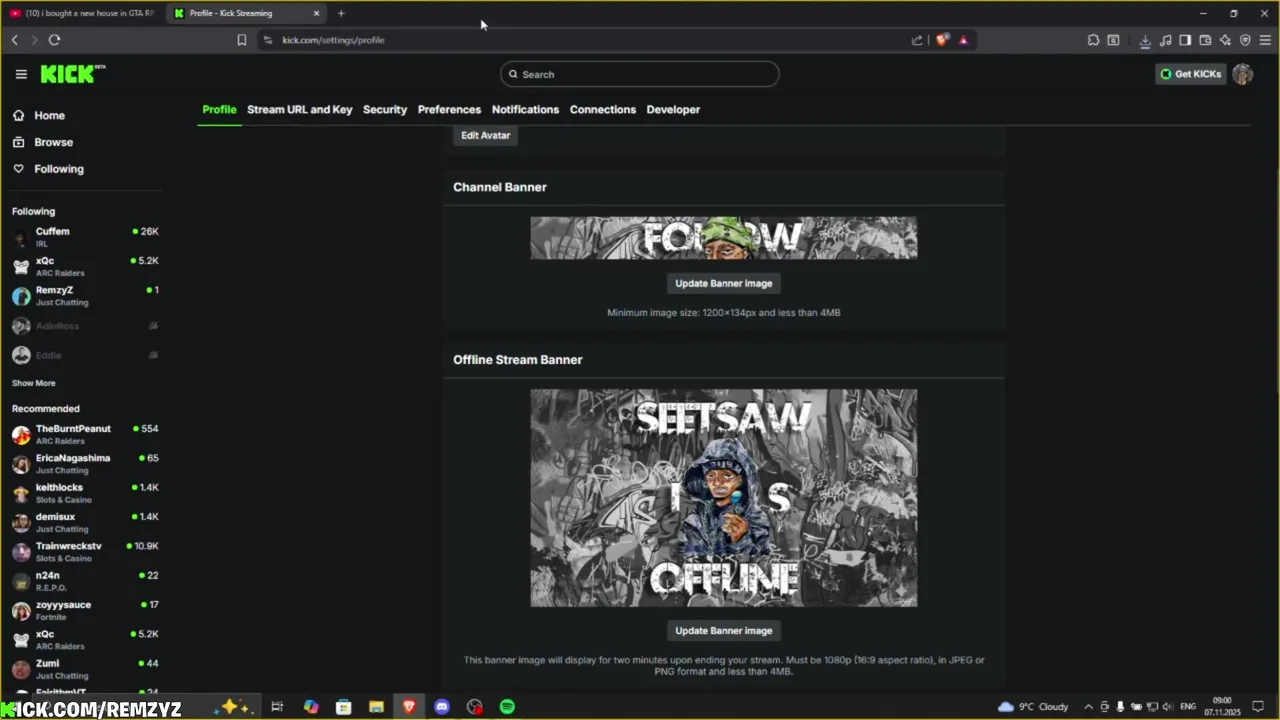Open Trainwreckstv recommended channel
The height and width of the screenshot is (720, 1280).
pyautogui.click(x=85, y=551)
